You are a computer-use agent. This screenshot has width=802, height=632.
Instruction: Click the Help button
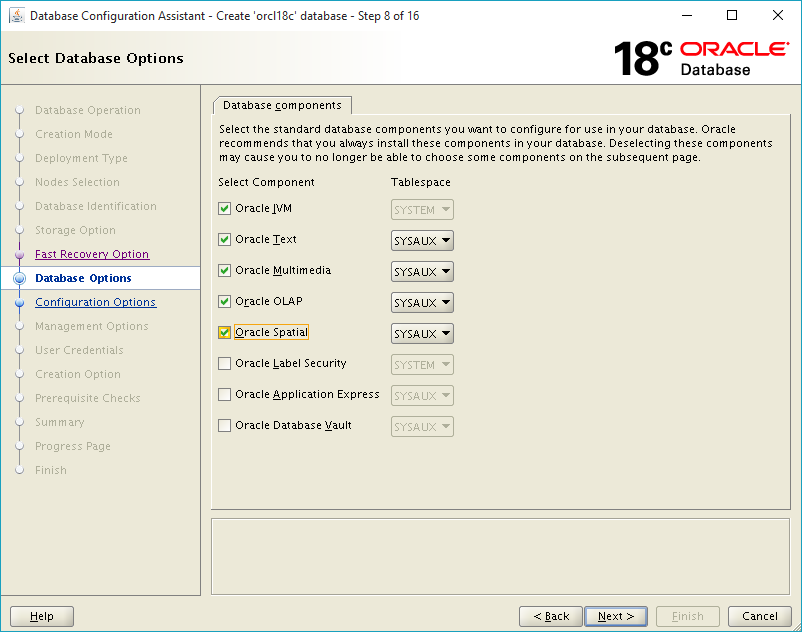42,616
